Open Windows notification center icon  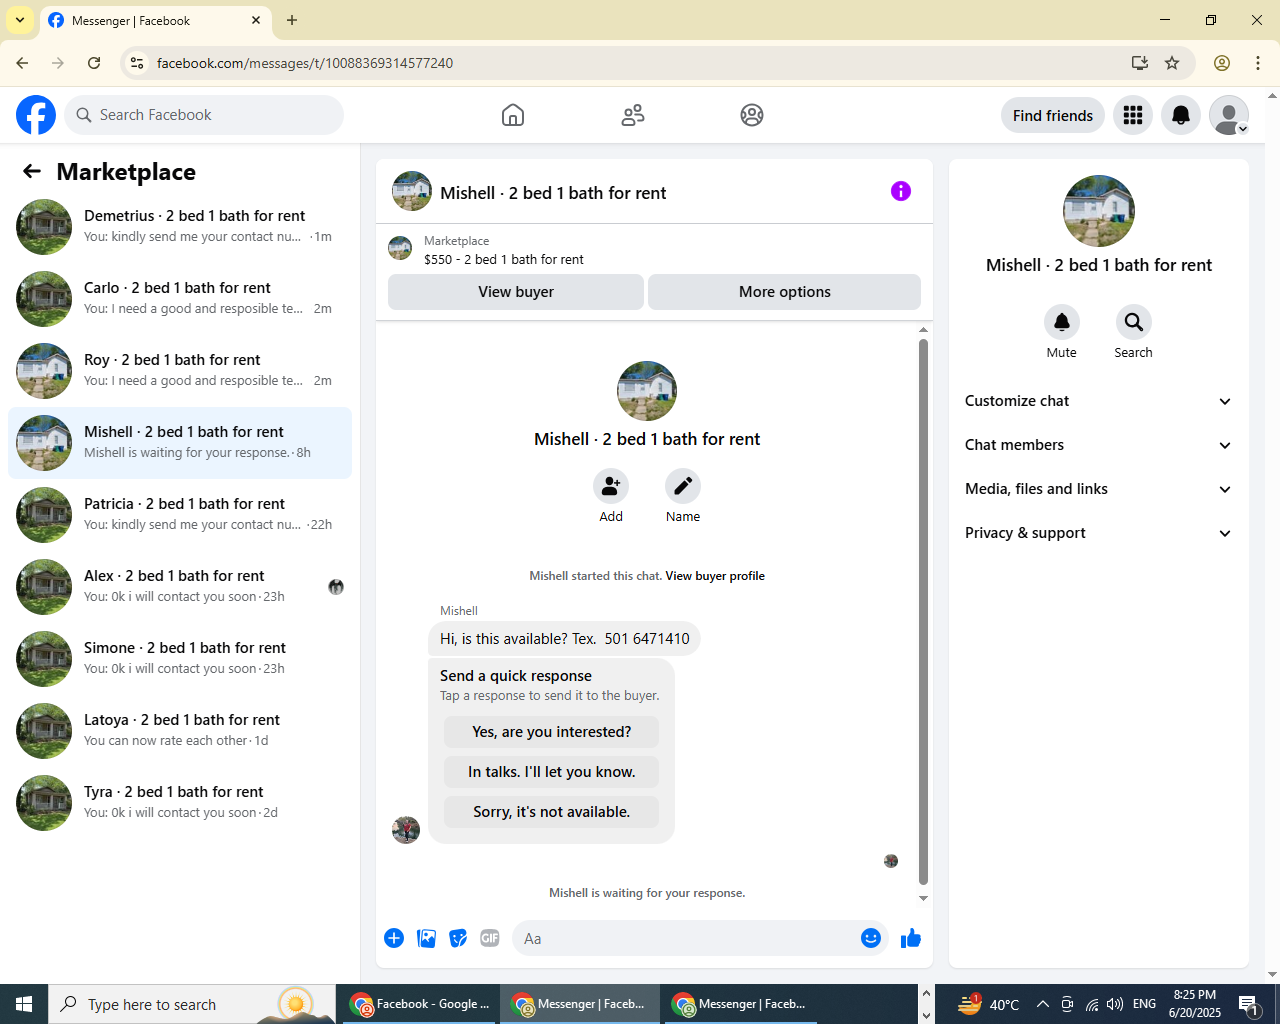[x=1248, y=1004]
